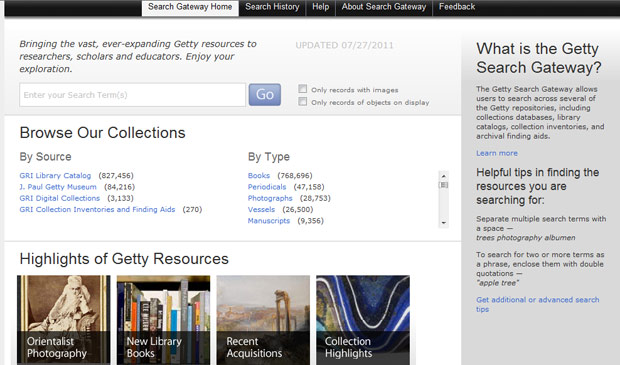Go to About Search Gateway

coord(384,7)
